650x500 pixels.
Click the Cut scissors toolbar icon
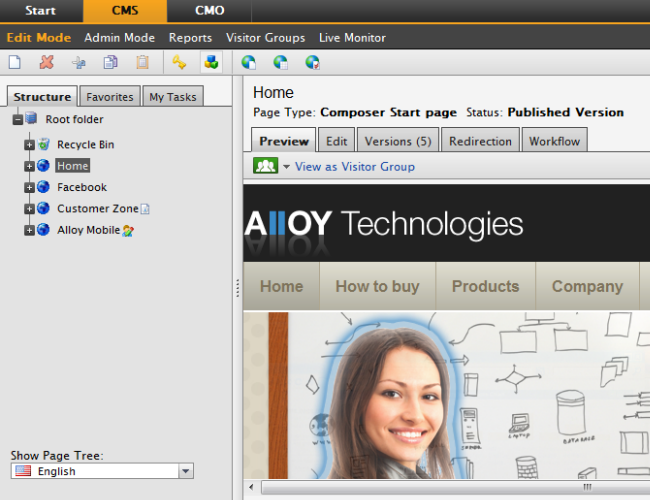(78, 62)
